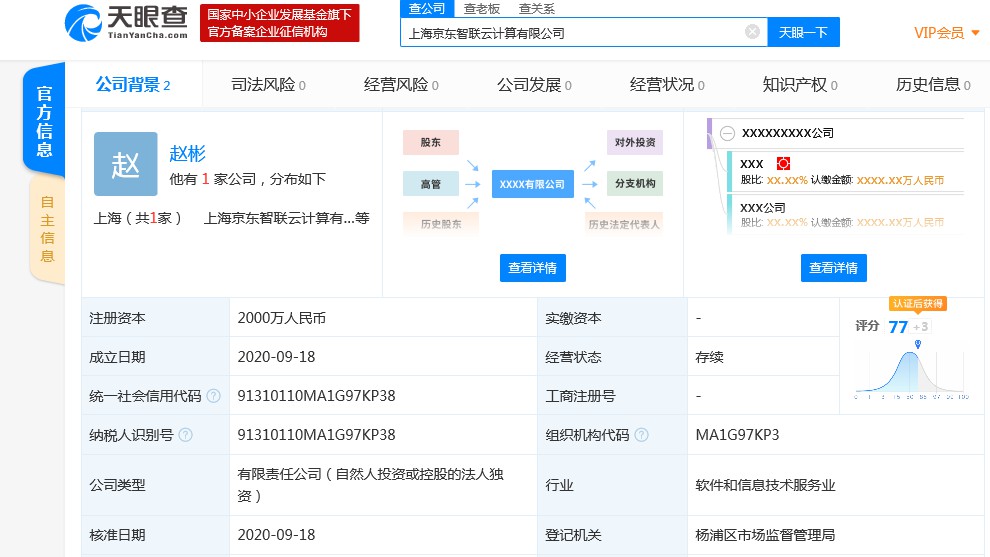This screenshot has width=990, height=557.
Task: Click the 赵 avatar tile
Action: click(126, 164)
